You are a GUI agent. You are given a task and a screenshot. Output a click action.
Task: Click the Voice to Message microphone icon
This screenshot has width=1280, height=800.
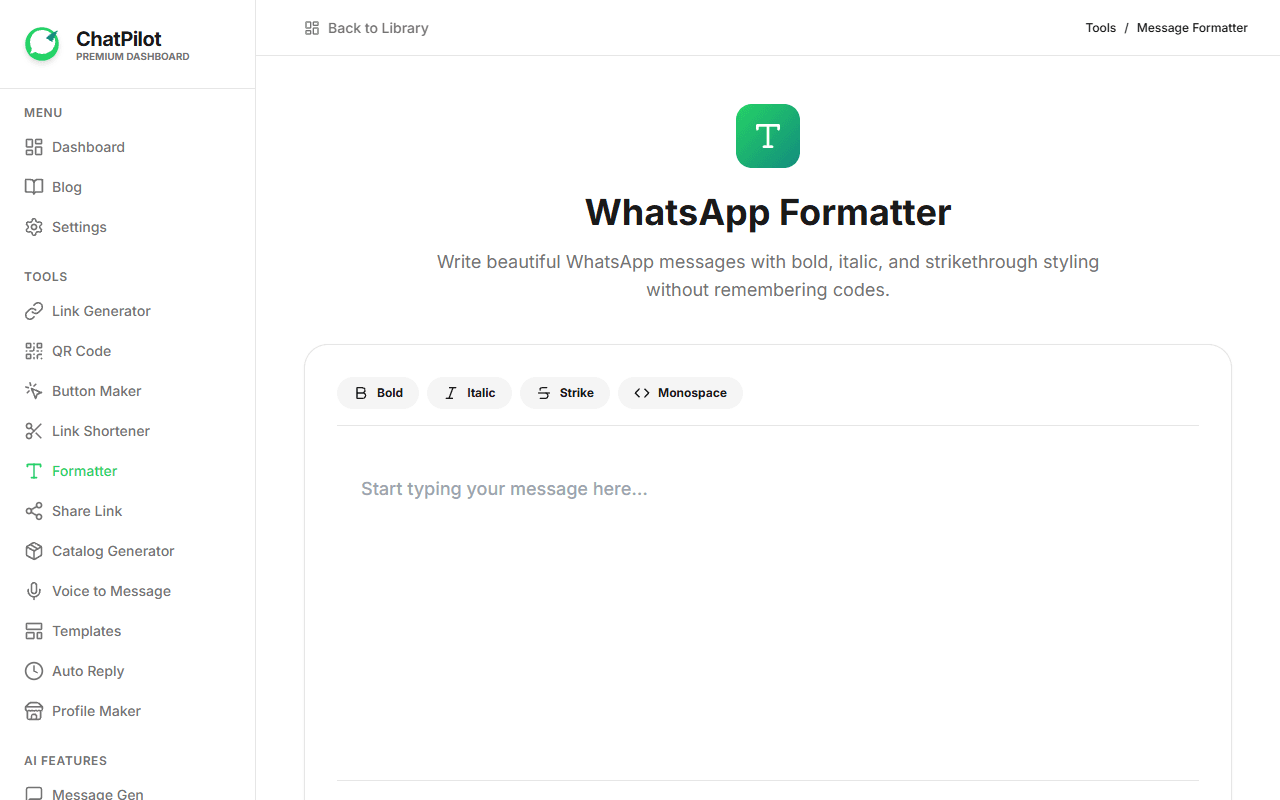[x=34, y=591]
